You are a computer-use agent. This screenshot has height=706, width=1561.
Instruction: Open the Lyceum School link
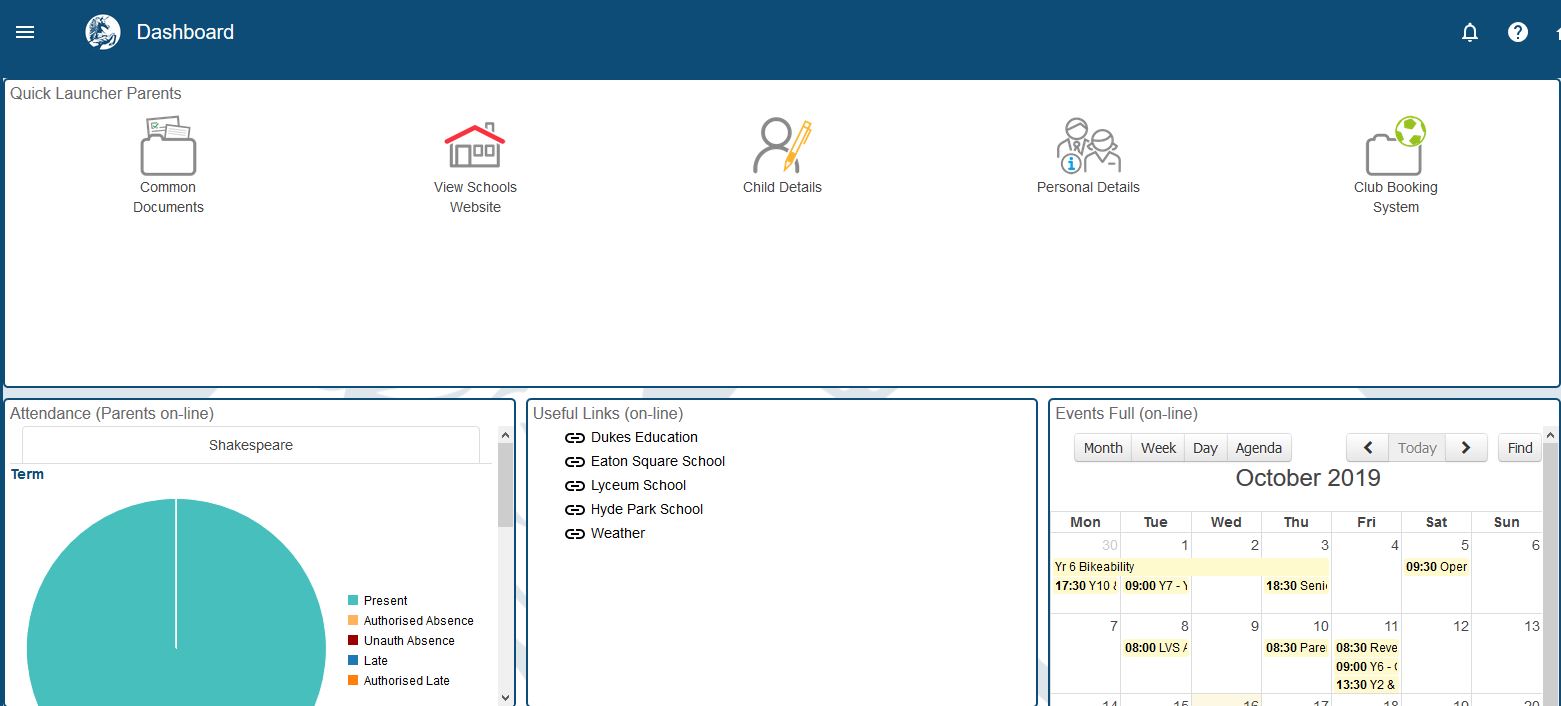point(638,485)
